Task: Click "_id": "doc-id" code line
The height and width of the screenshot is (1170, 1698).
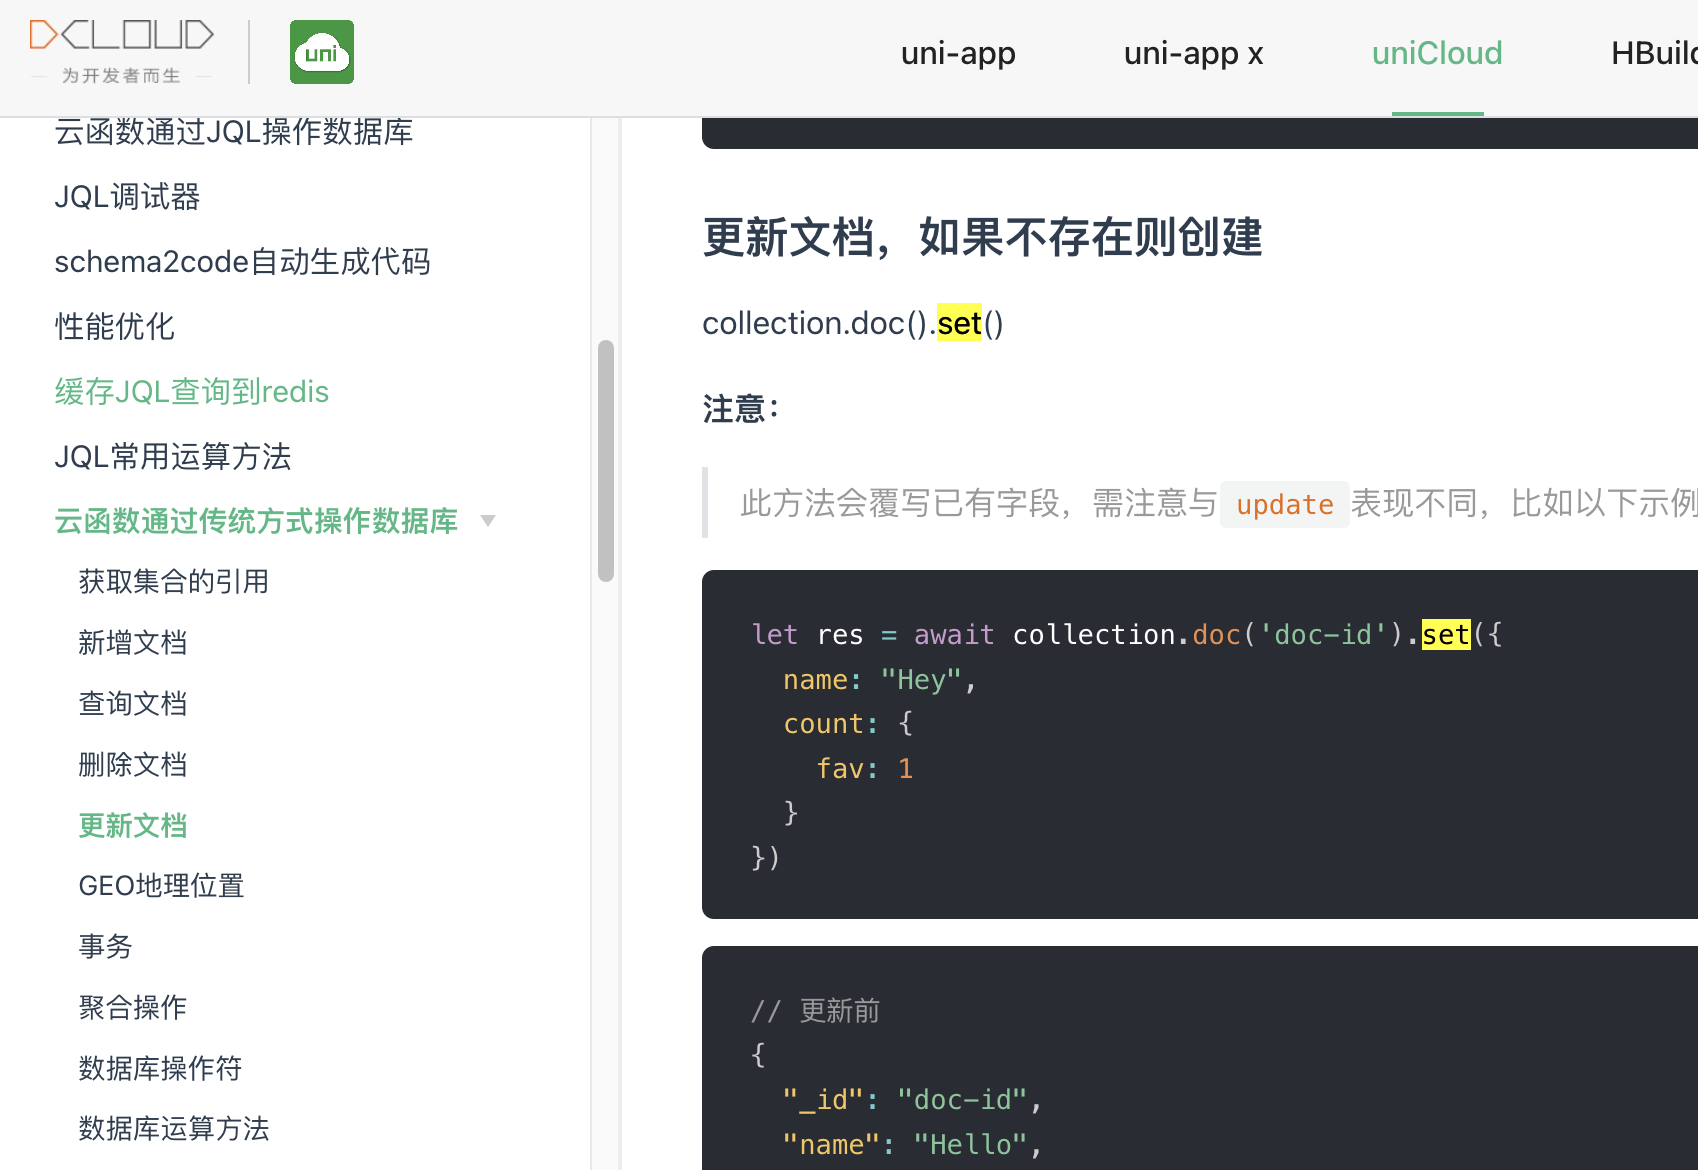Action: [912, 1100]
